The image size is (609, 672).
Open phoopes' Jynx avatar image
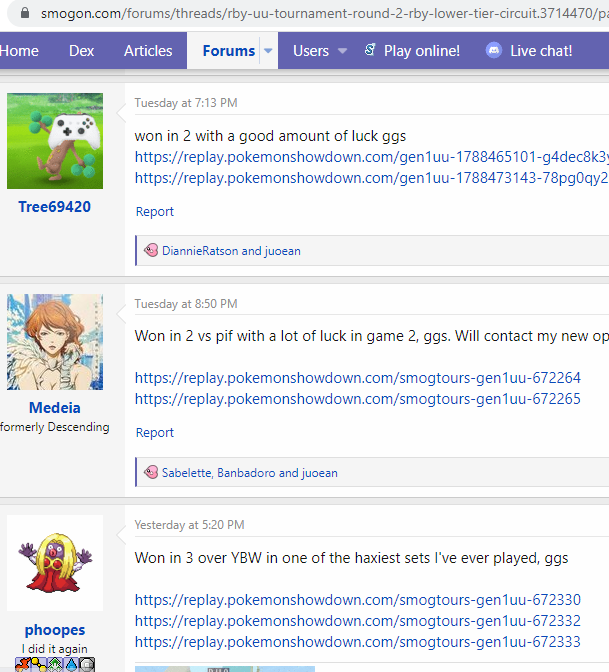[55, 563]
